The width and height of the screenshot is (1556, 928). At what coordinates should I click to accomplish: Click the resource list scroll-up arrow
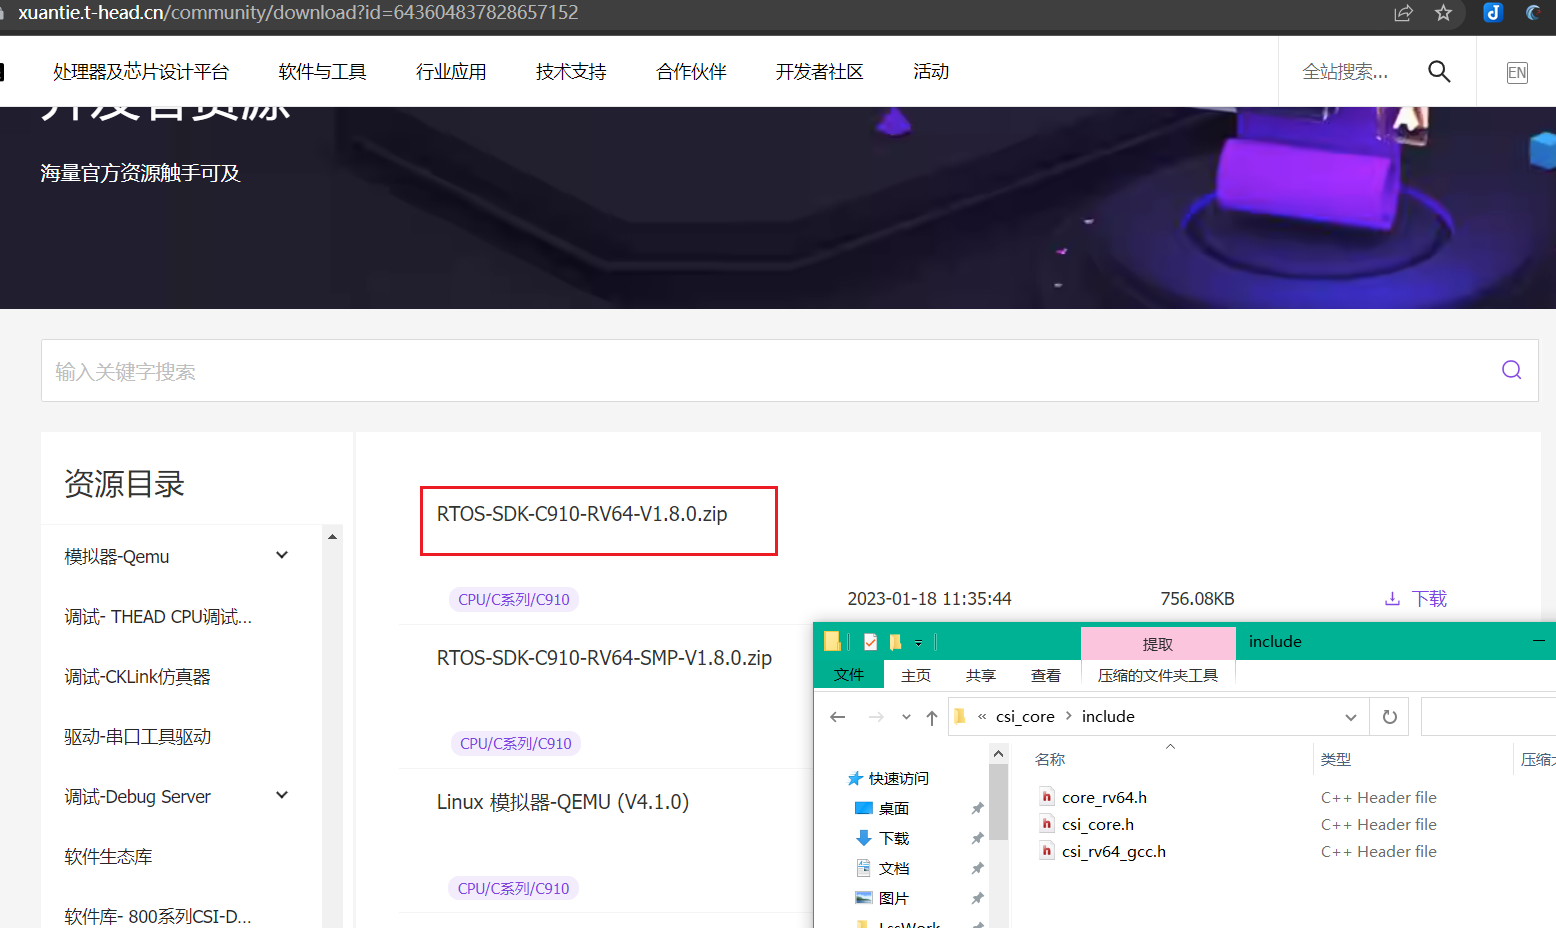332,537
